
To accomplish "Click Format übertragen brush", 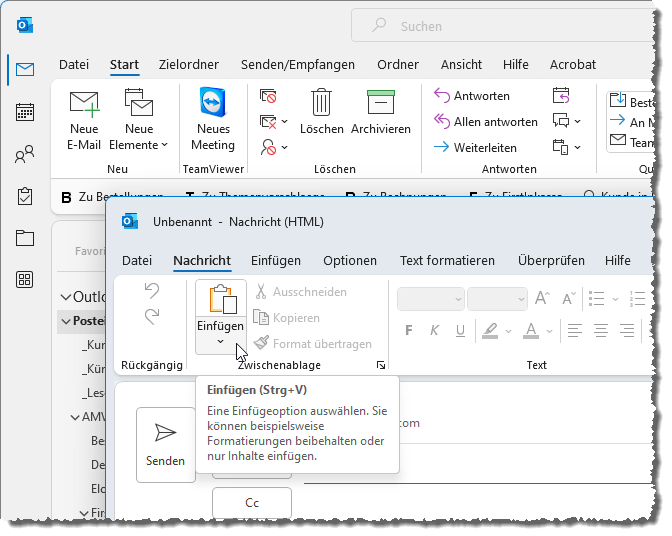I will click(x=313, y=344).
